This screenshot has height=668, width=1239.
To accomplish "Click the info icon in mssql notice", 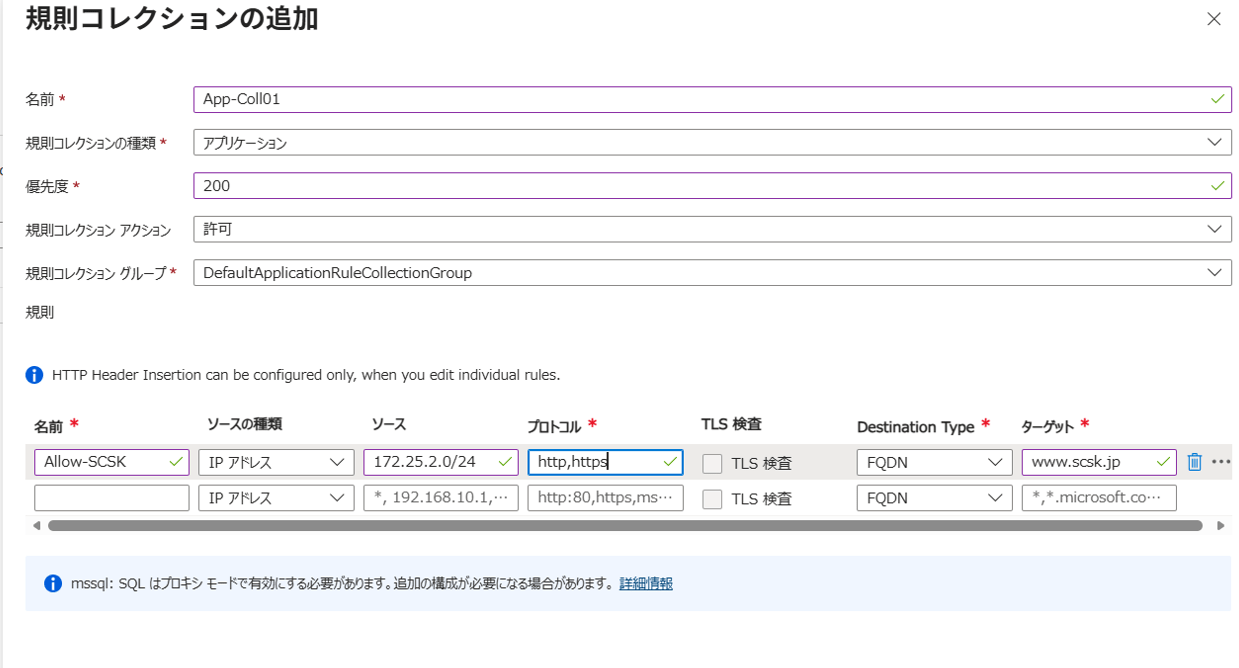I will coord(53,584).
